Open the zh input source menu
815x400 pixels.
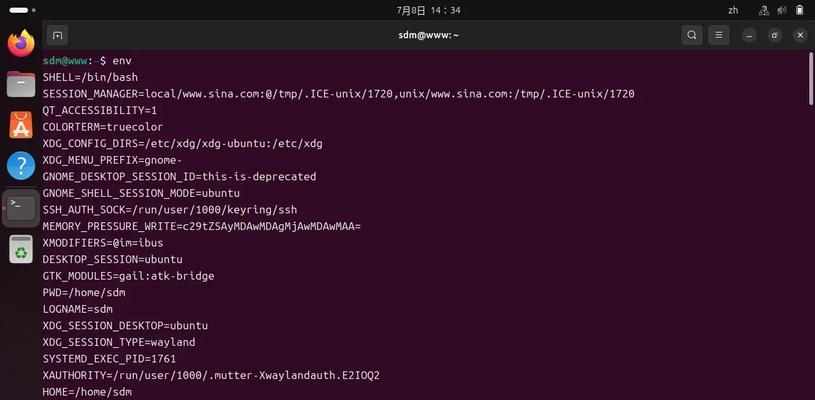[733, 10]
